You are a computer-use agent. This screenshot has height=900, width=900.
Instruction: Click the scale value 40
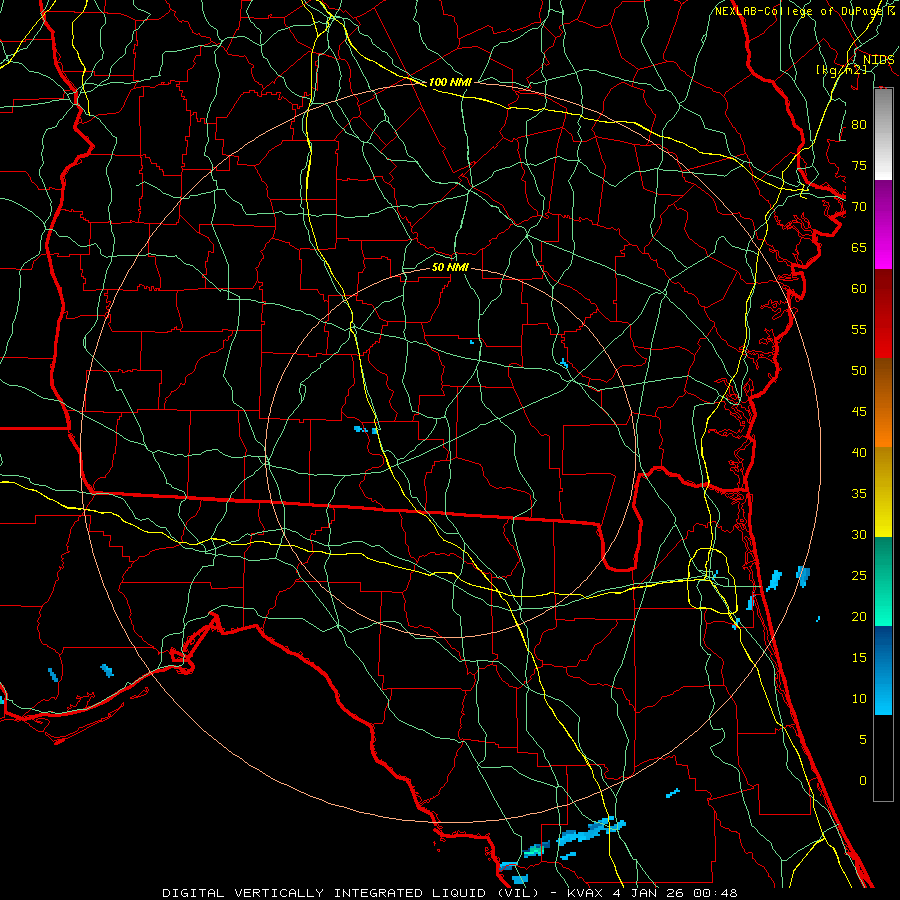point(859,452)
